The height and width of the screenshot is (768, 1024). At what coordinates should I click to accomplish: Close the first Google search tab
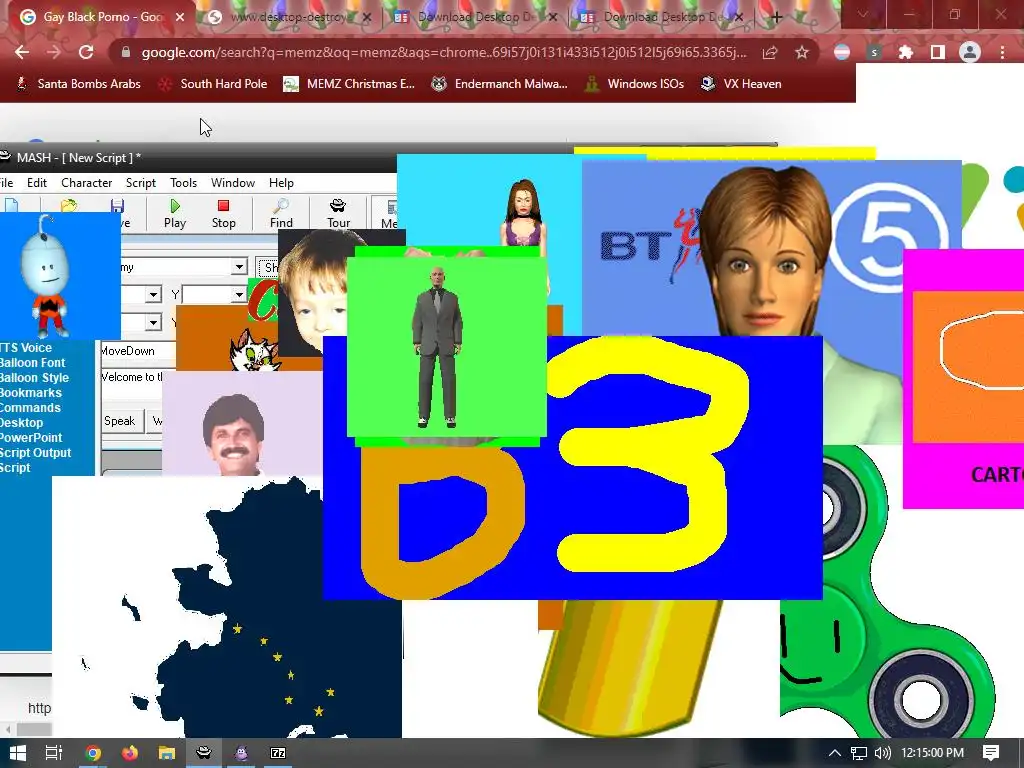click(180, 18)
